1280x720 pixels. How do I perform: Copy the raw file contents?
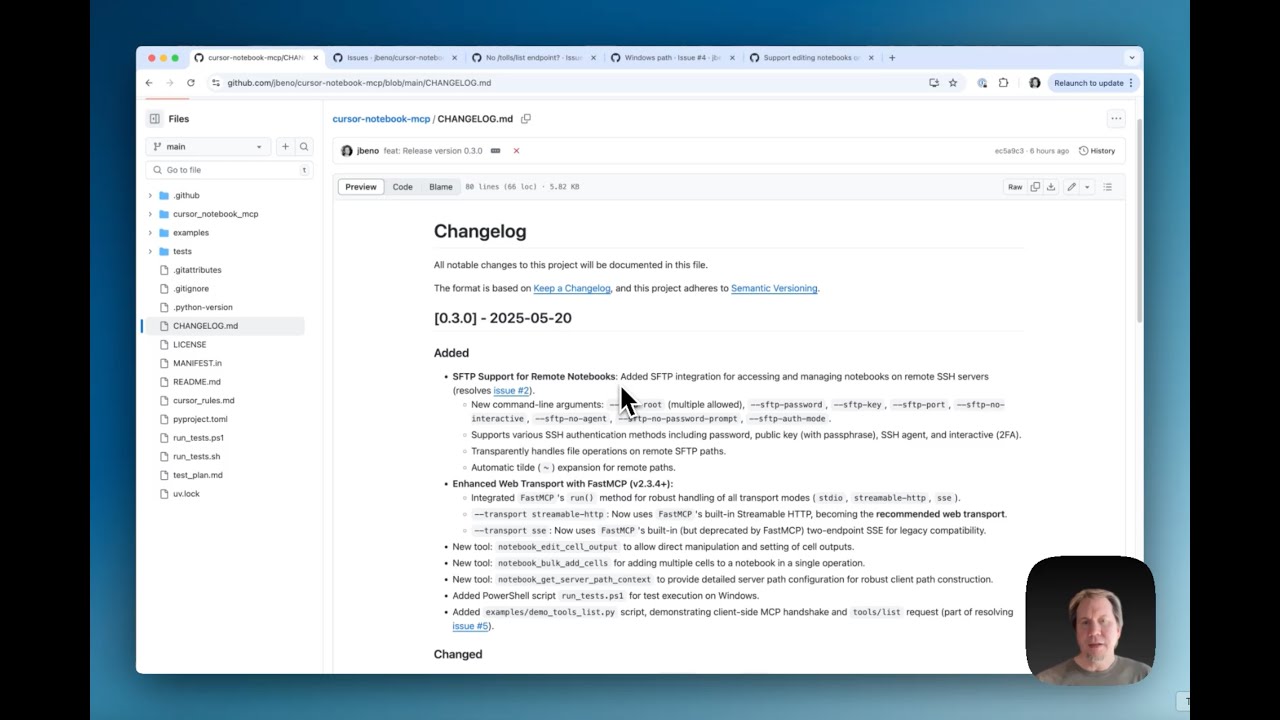(1032, 187)
